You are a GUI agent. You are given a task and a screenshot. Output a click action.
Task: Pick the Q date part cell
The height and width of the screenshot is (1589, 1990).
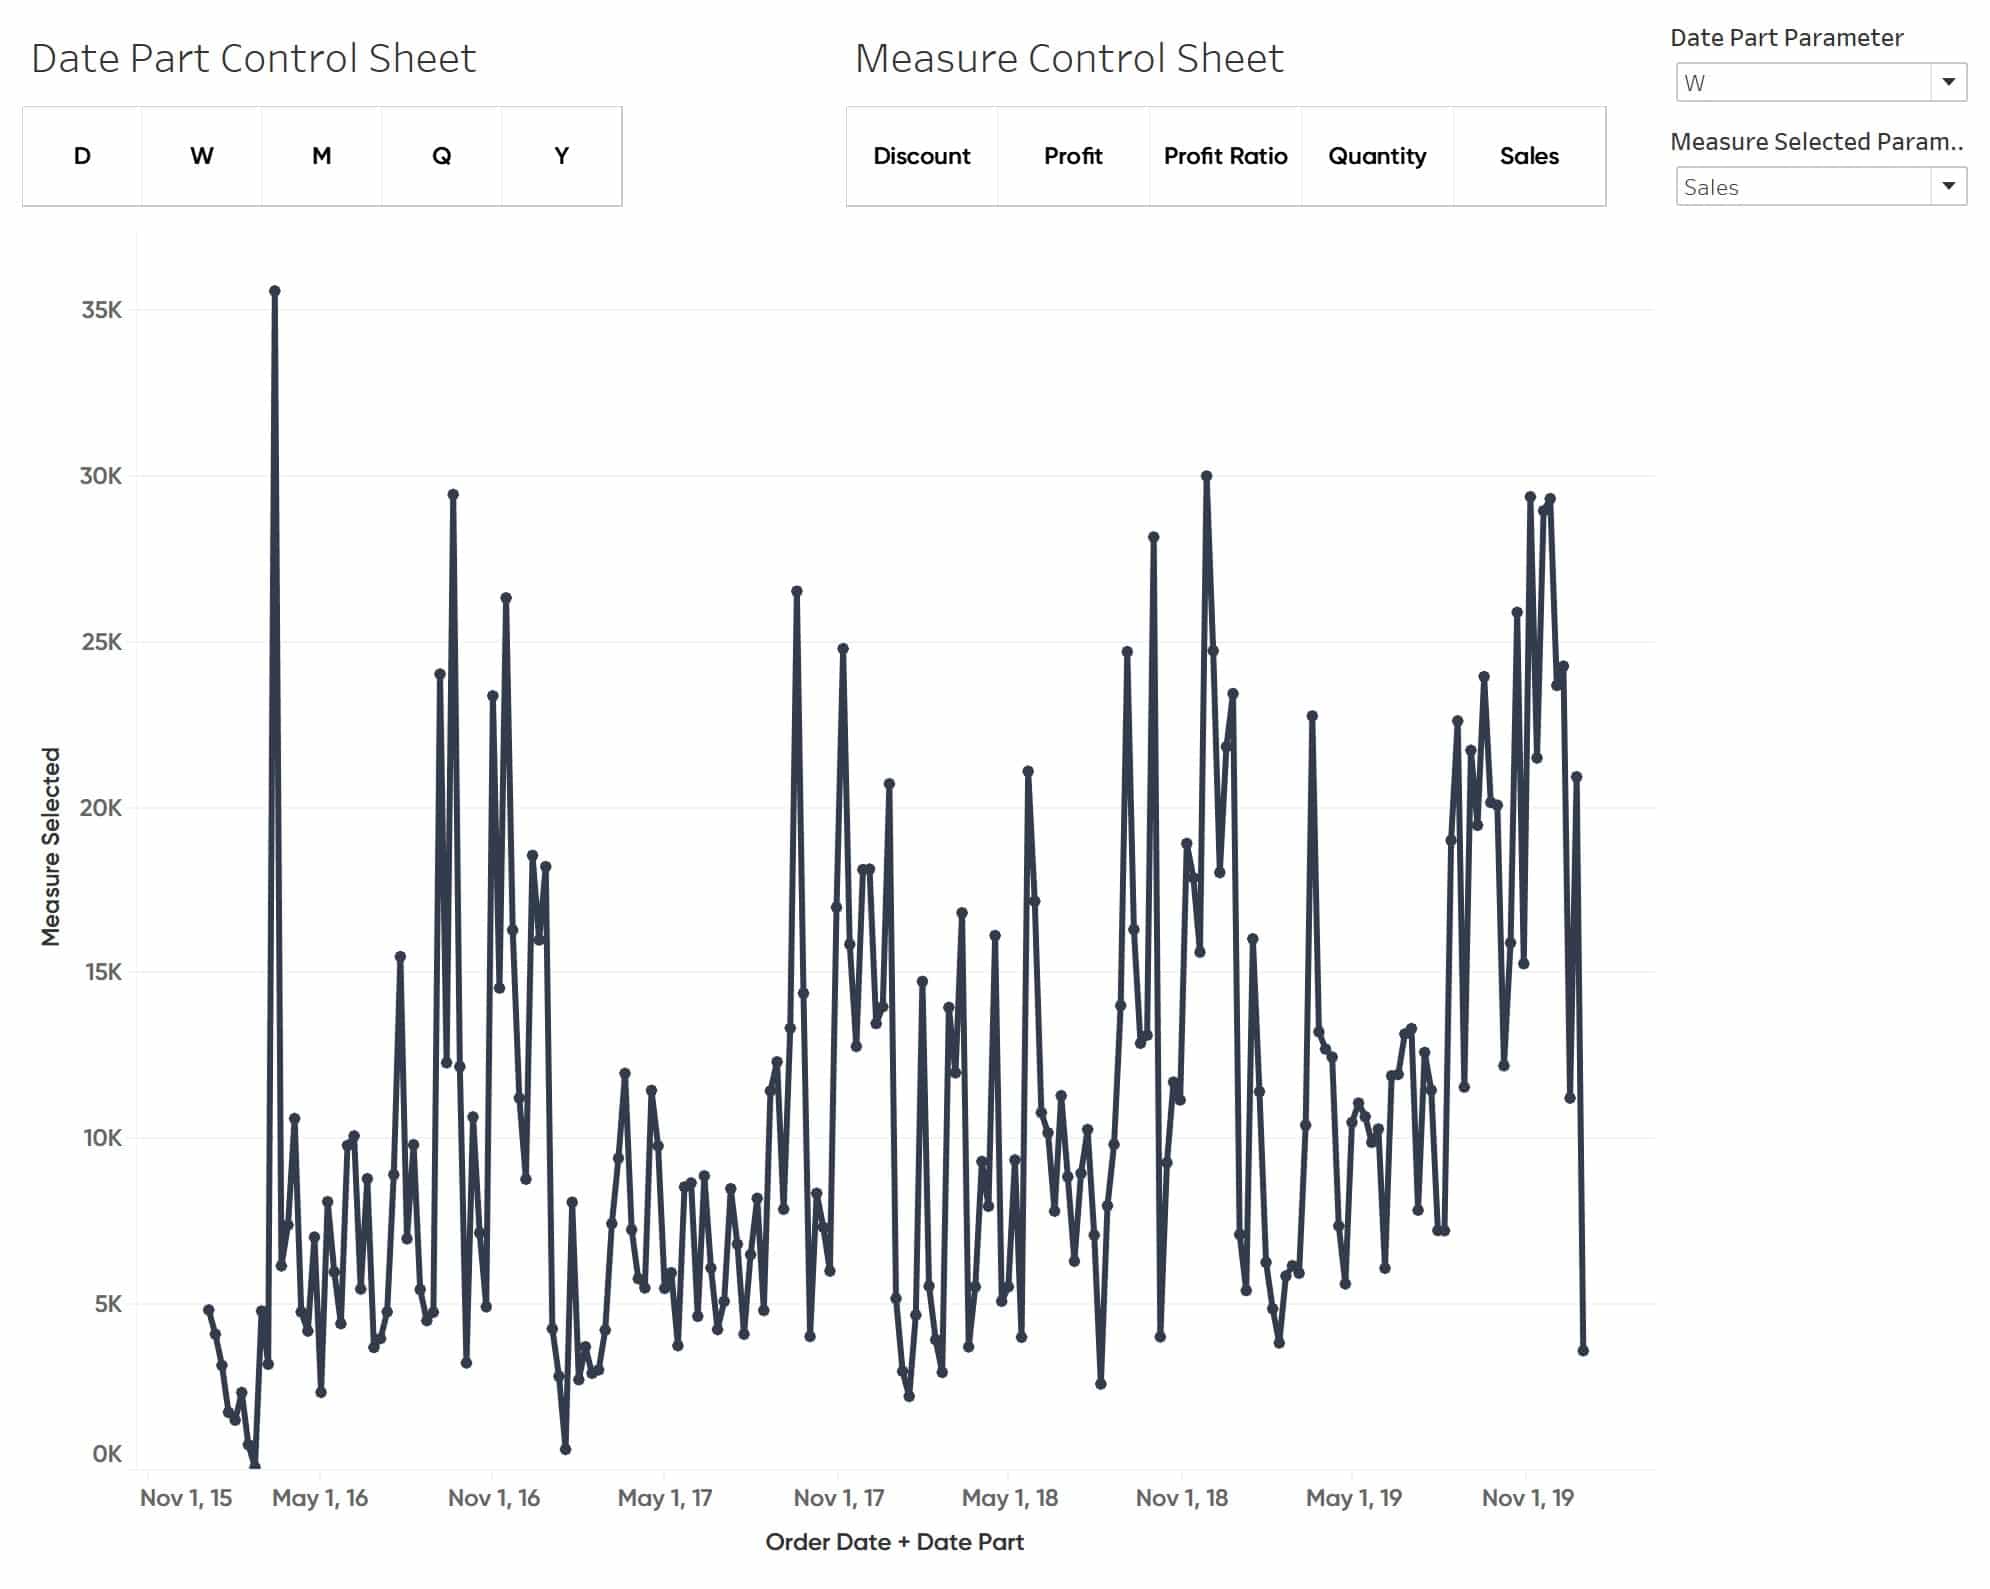(442, 156)
